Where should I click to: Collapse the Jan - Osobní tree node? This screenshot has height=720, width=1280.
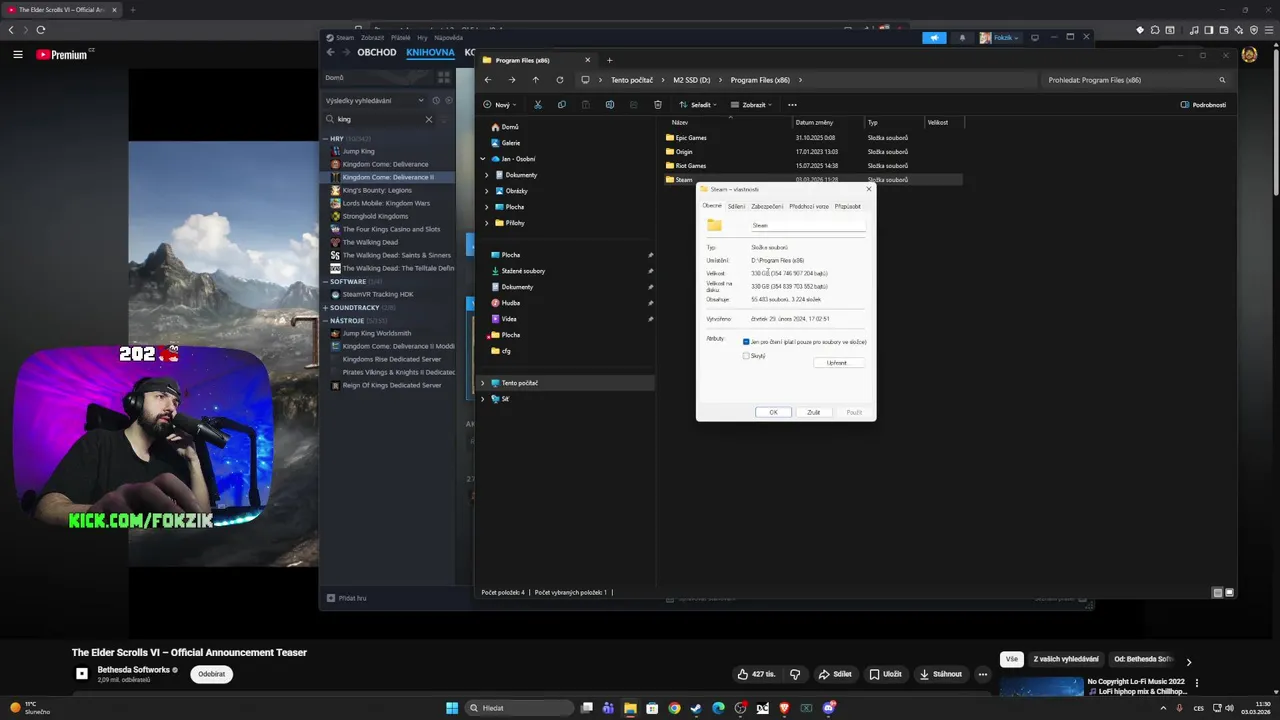point(483,159)
